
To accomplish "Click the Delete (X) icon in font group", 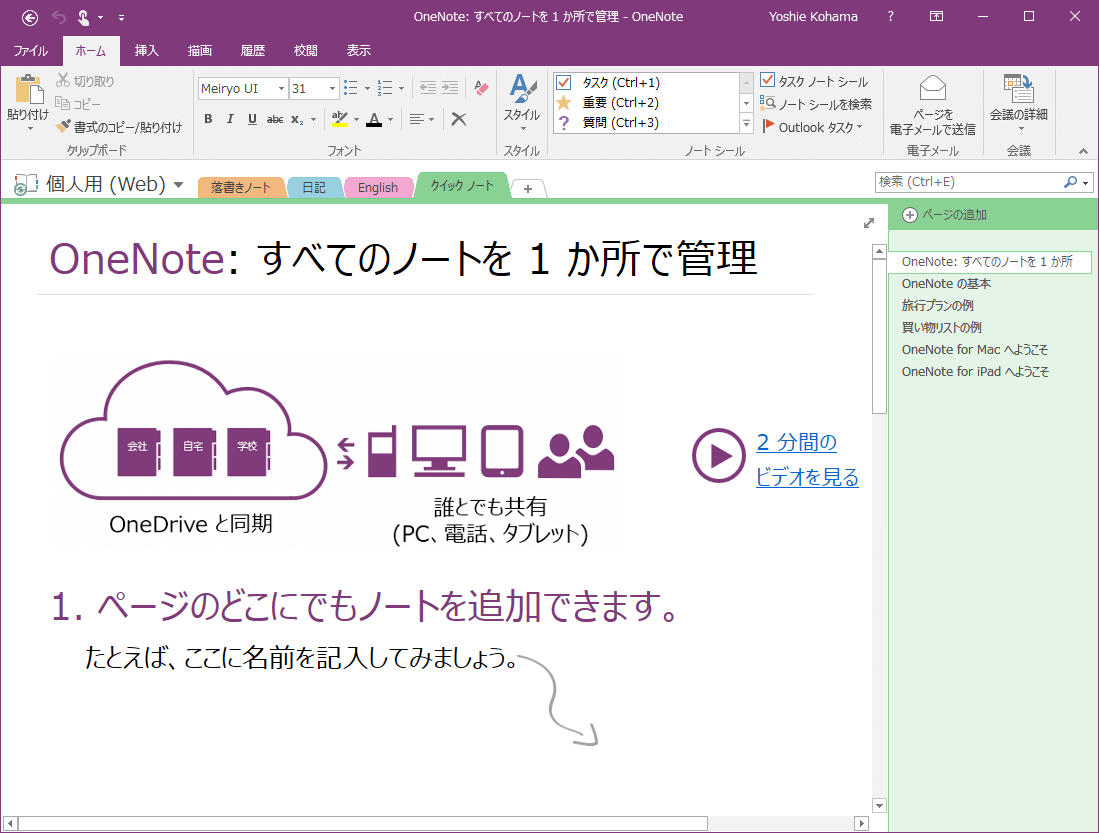I will (x=459, y=119).
